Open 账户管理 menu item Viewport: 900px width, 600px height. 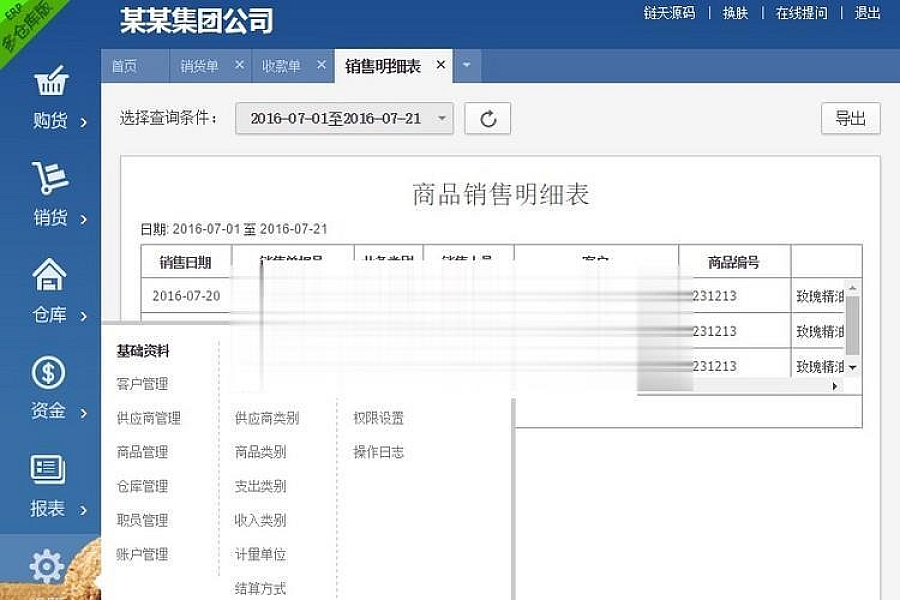tap(142, 555)
